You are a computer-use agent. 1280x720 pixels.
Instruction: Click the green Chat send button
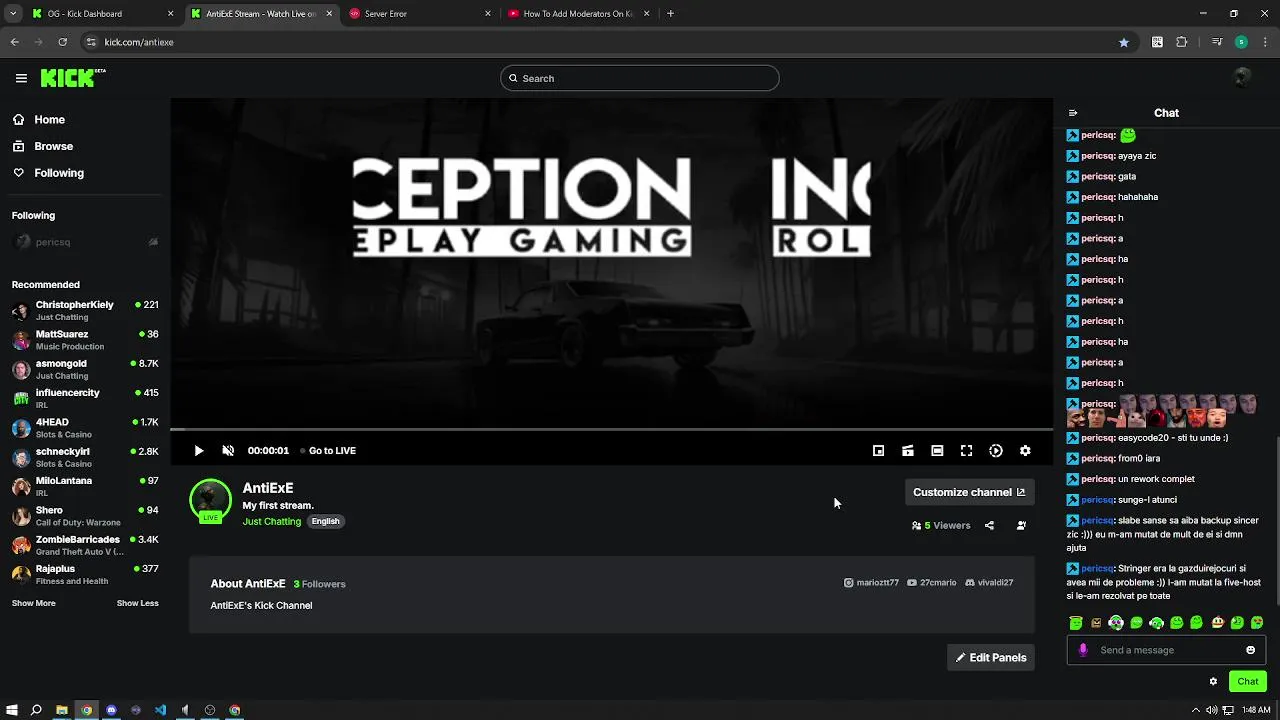[x=1248, y=682]
